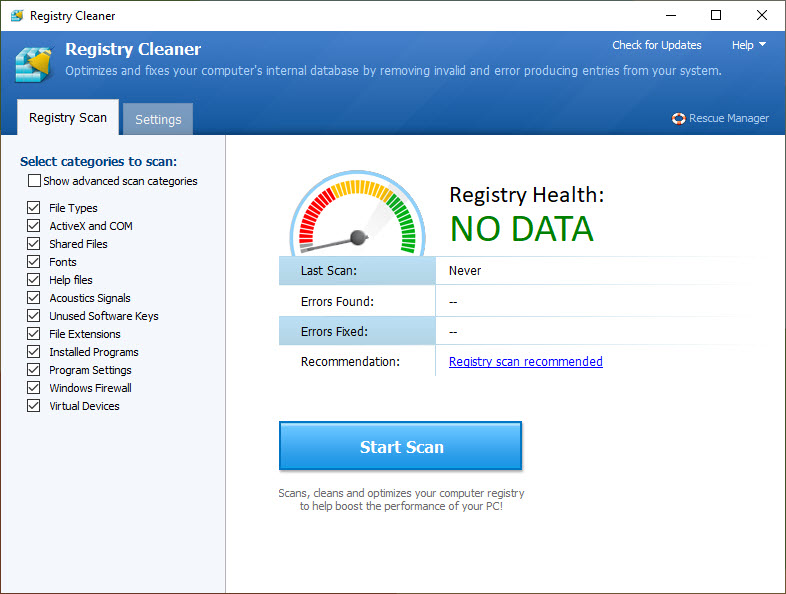Uncheck the Installed Programs category
The height and width of the screenshot is (594, 786).
pyautogui.click(x=34, y=352)
